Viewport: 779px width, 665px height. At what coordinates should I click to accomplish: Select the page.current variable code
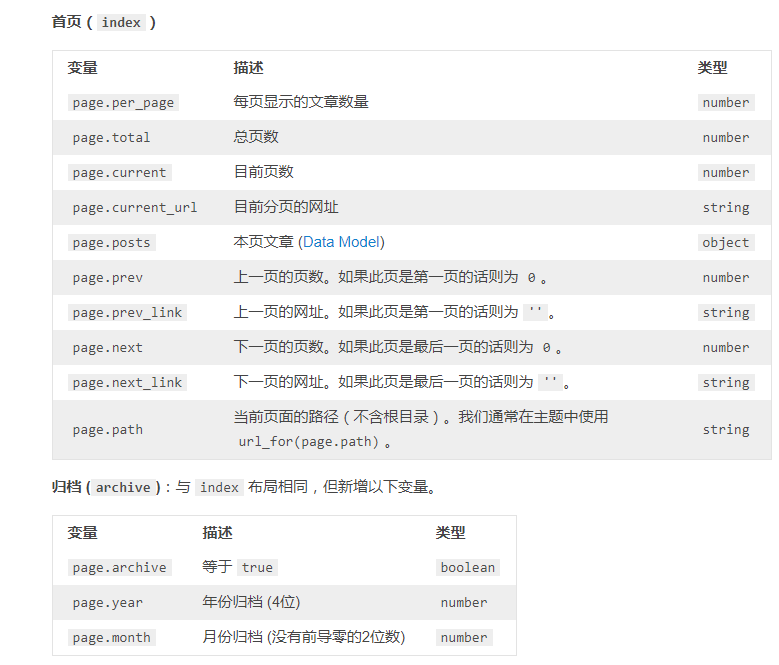119,172
